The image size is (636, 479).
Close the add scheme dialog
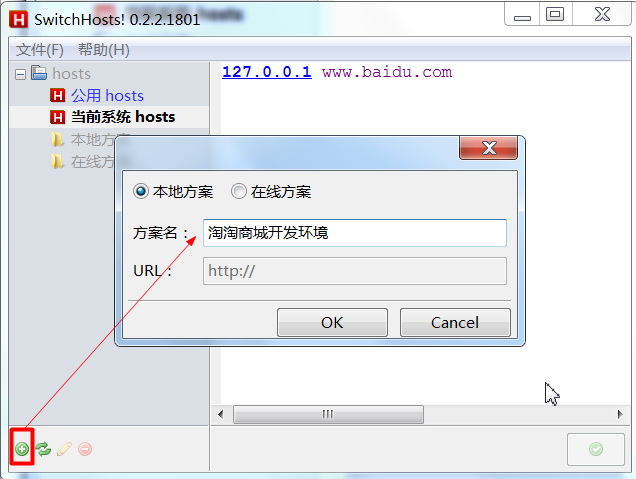pos(489,148)
